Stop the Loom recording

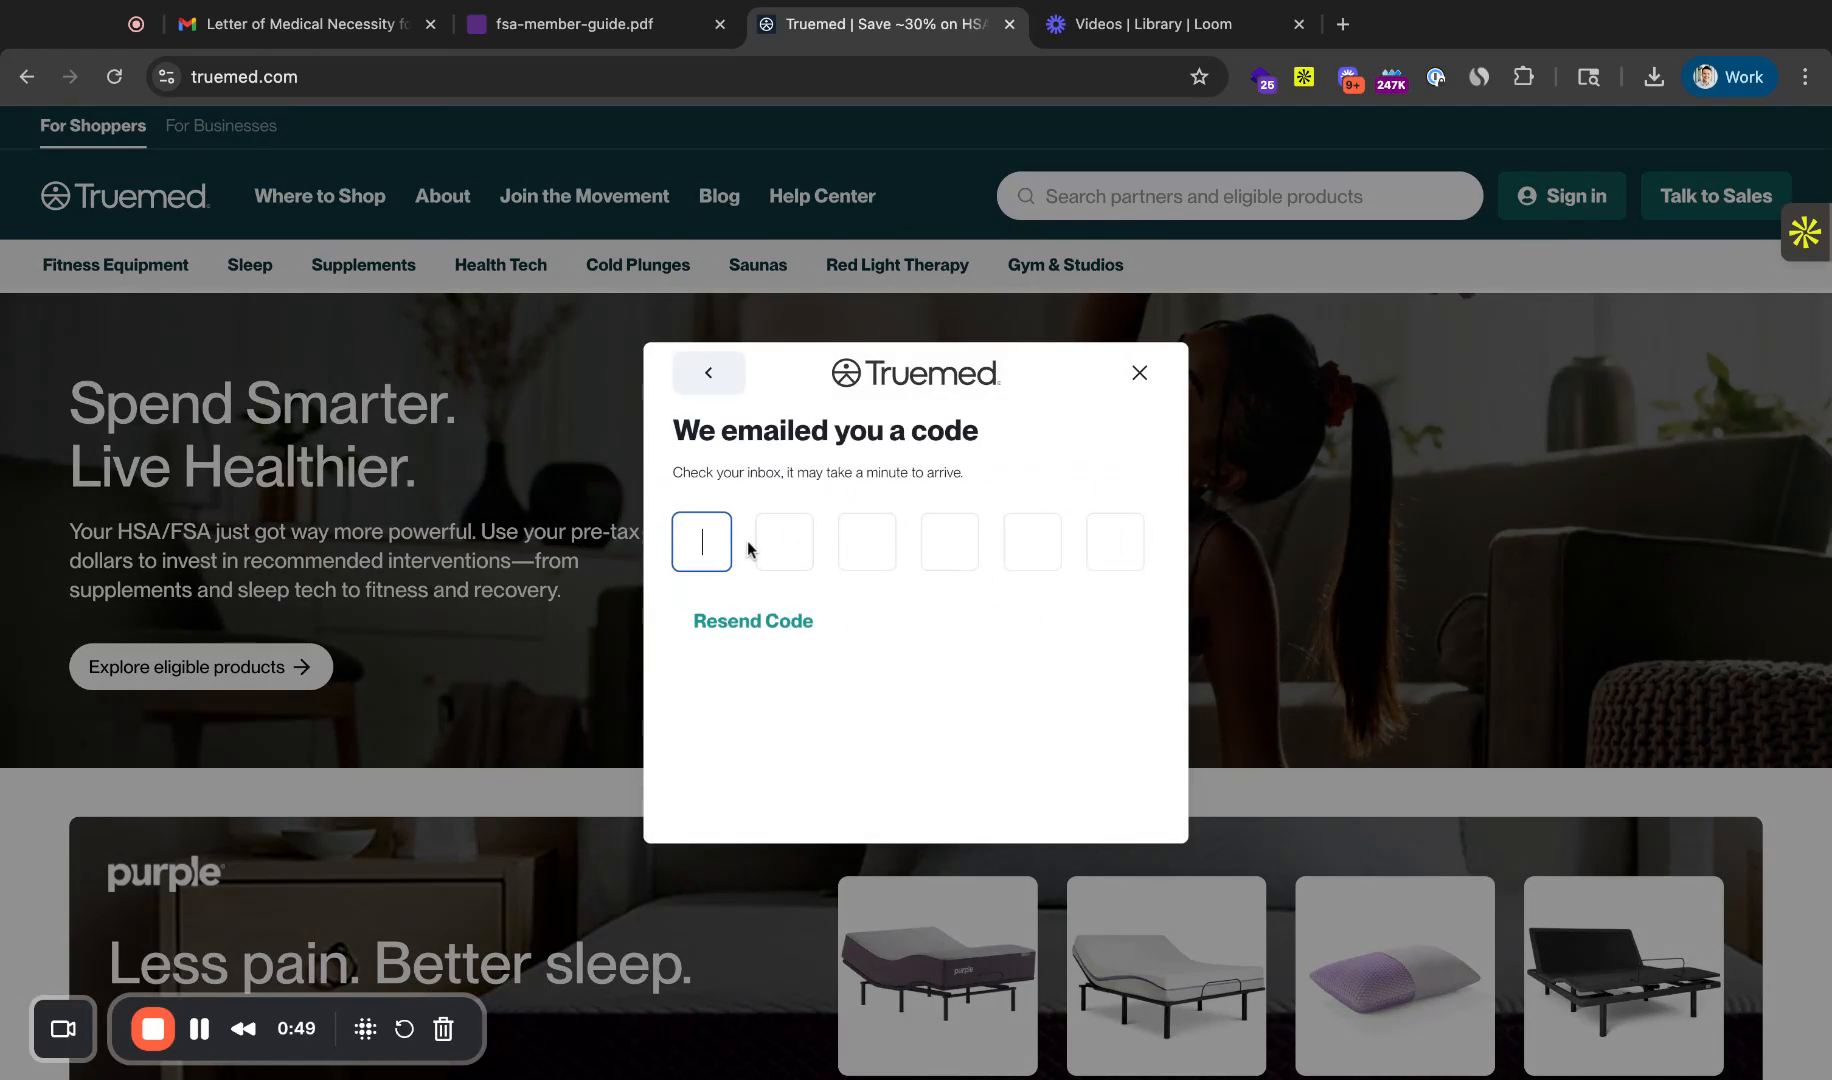pyautogui.click(x=152, y=1028)
